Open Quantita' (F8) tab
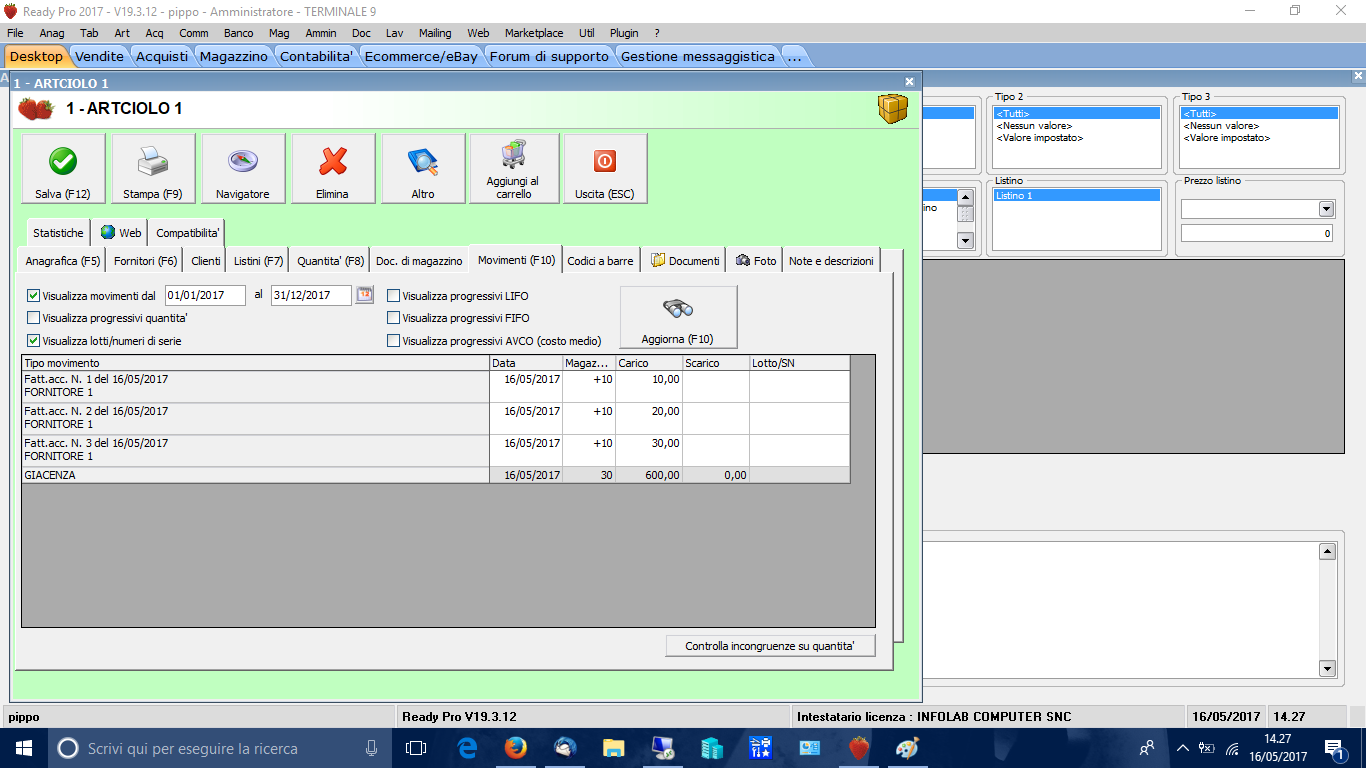Viewport: 1366px width, 768px height. pos(331,261)
